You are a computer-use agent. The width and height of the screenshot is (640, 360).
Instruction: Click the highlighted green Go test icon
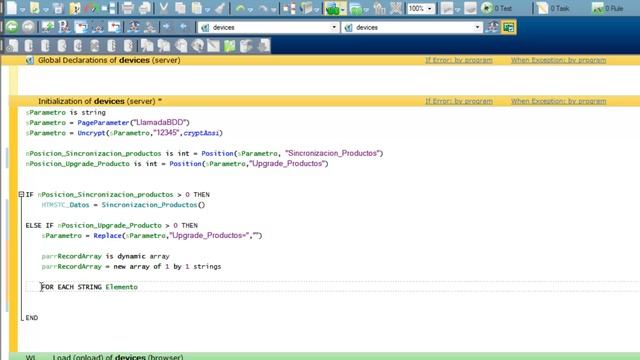(333, 8)
